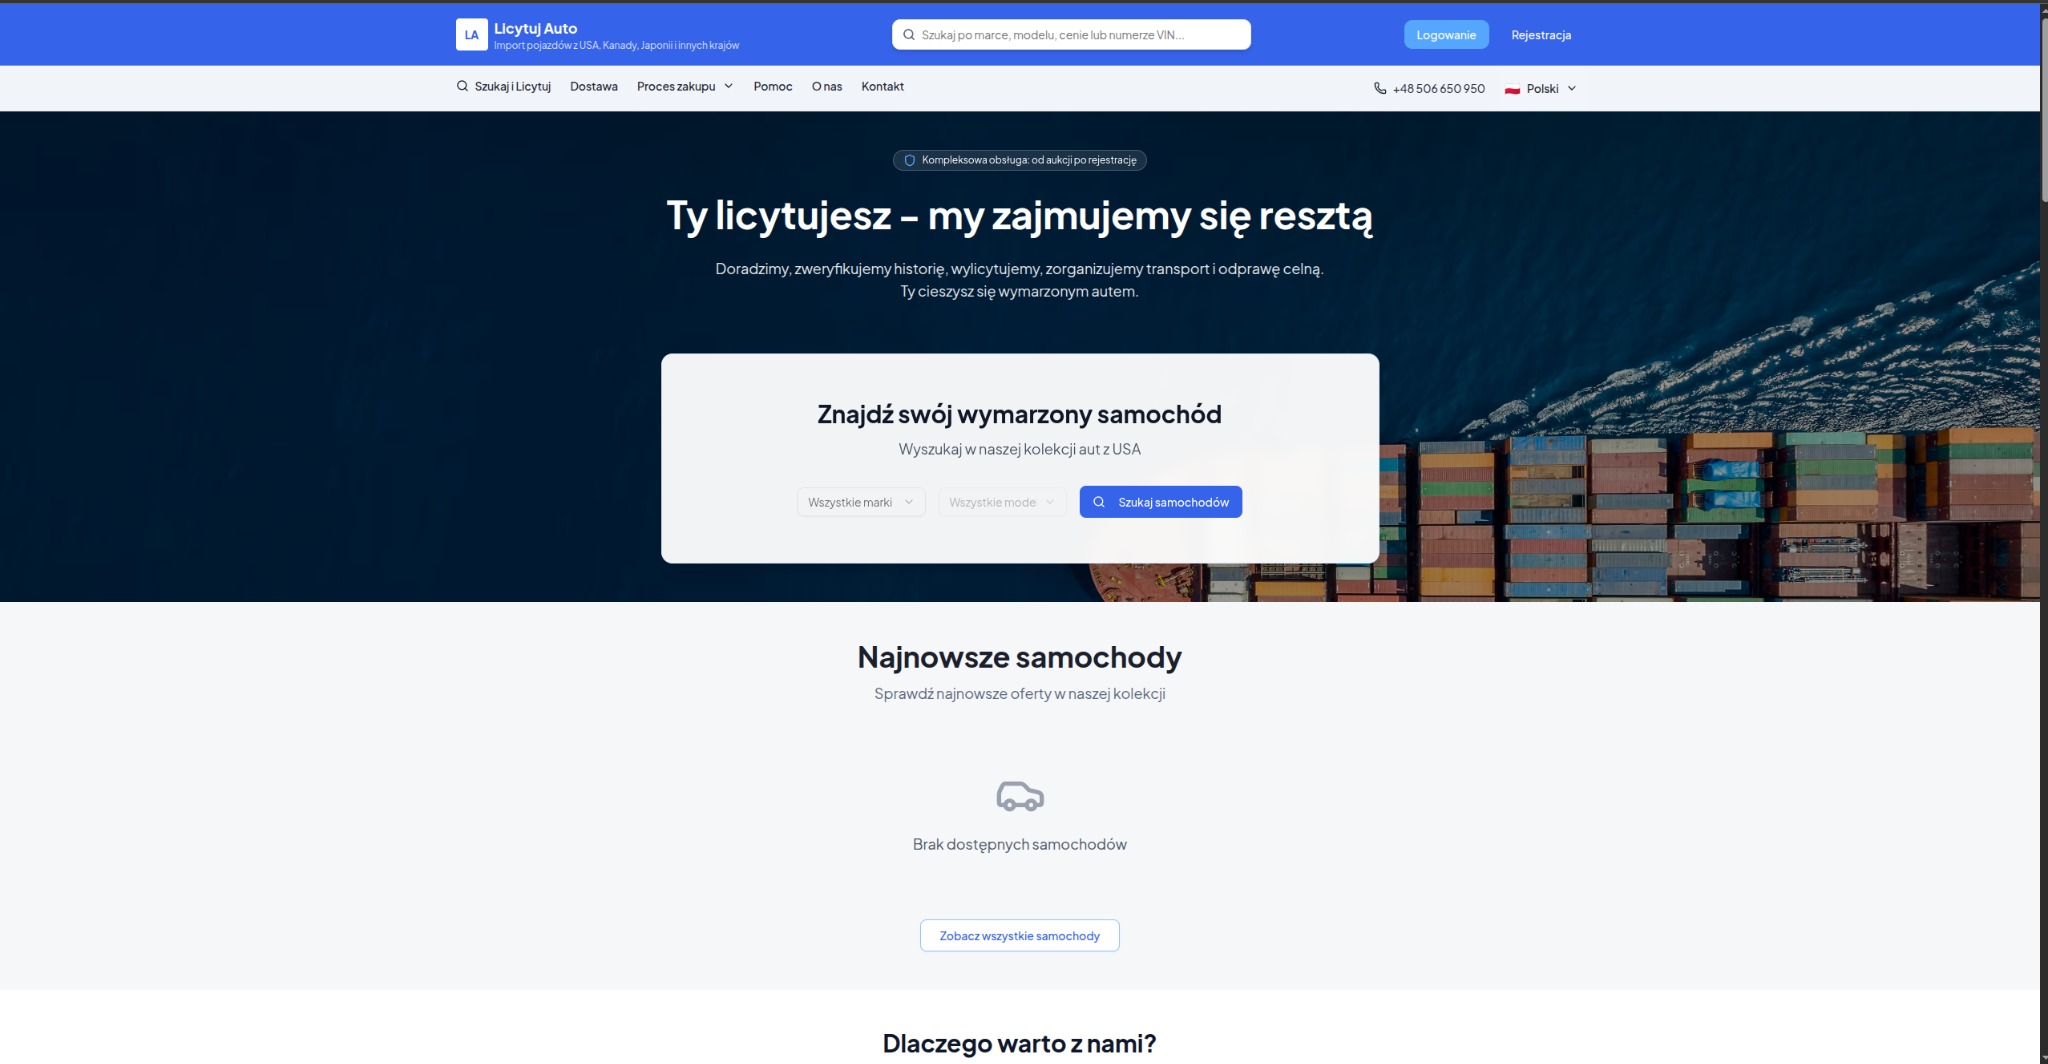Viewport: 2048px width, 1064px height.
Task: Select the O nas navigation item
Action: click(x=827, y=86)
